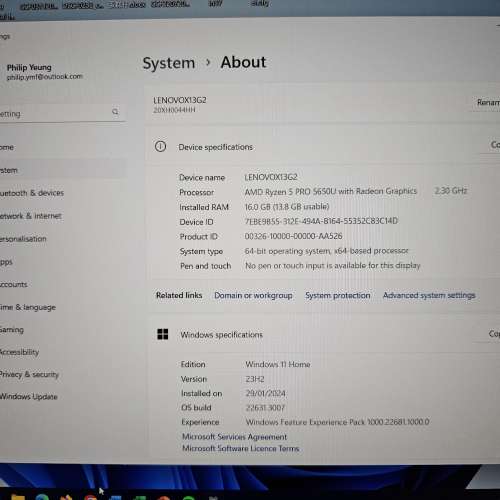Click the Related links label
500x500 pixels.
click(x=179, y=295)
